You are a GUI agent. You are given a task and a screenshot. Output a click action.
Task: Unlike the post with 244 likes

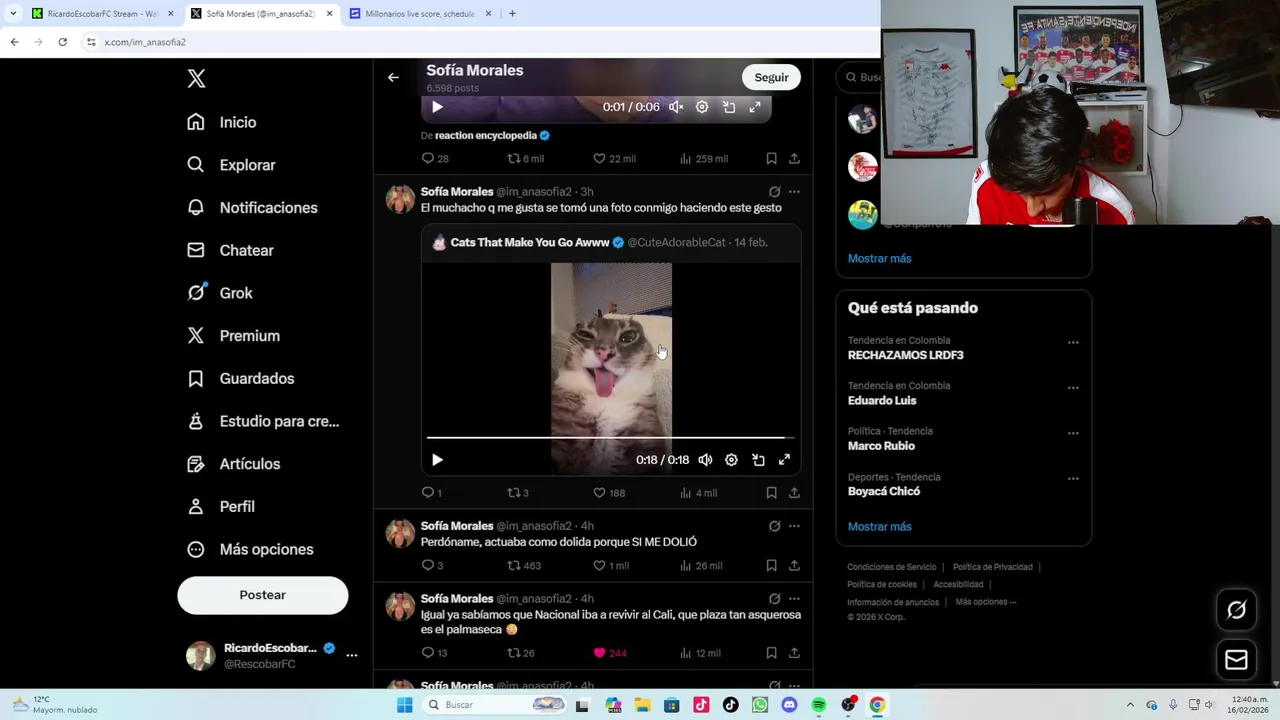610,653
